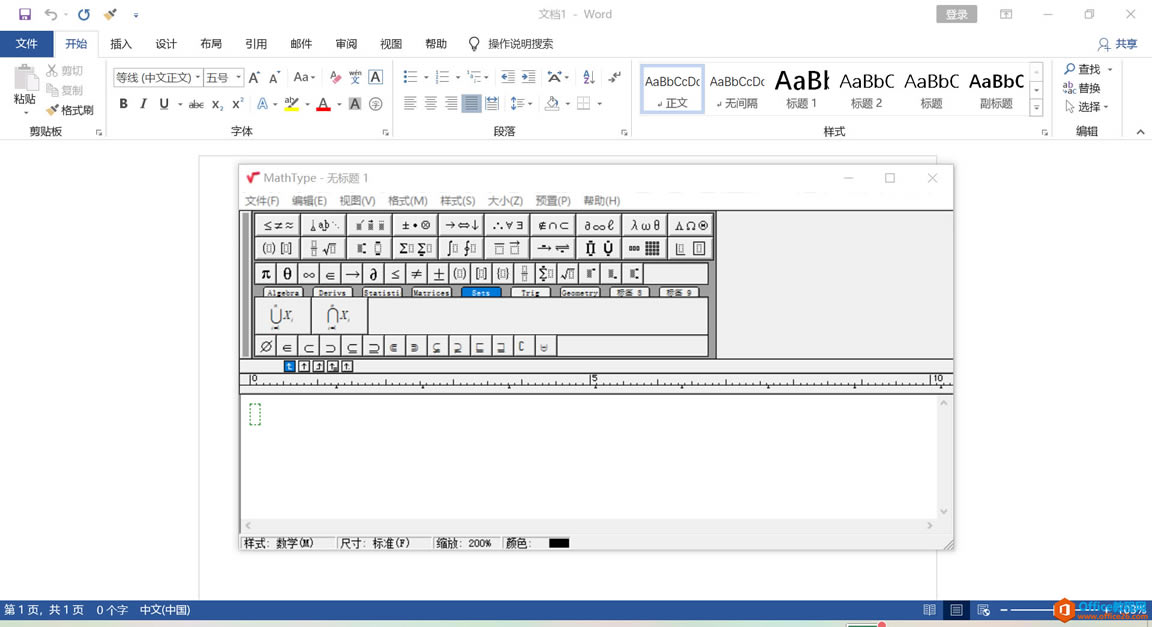Toggle Italic formatting in Word ribbon
Image resolution: width=1152 pixels, height=627 pixels.
coord(143,104)
